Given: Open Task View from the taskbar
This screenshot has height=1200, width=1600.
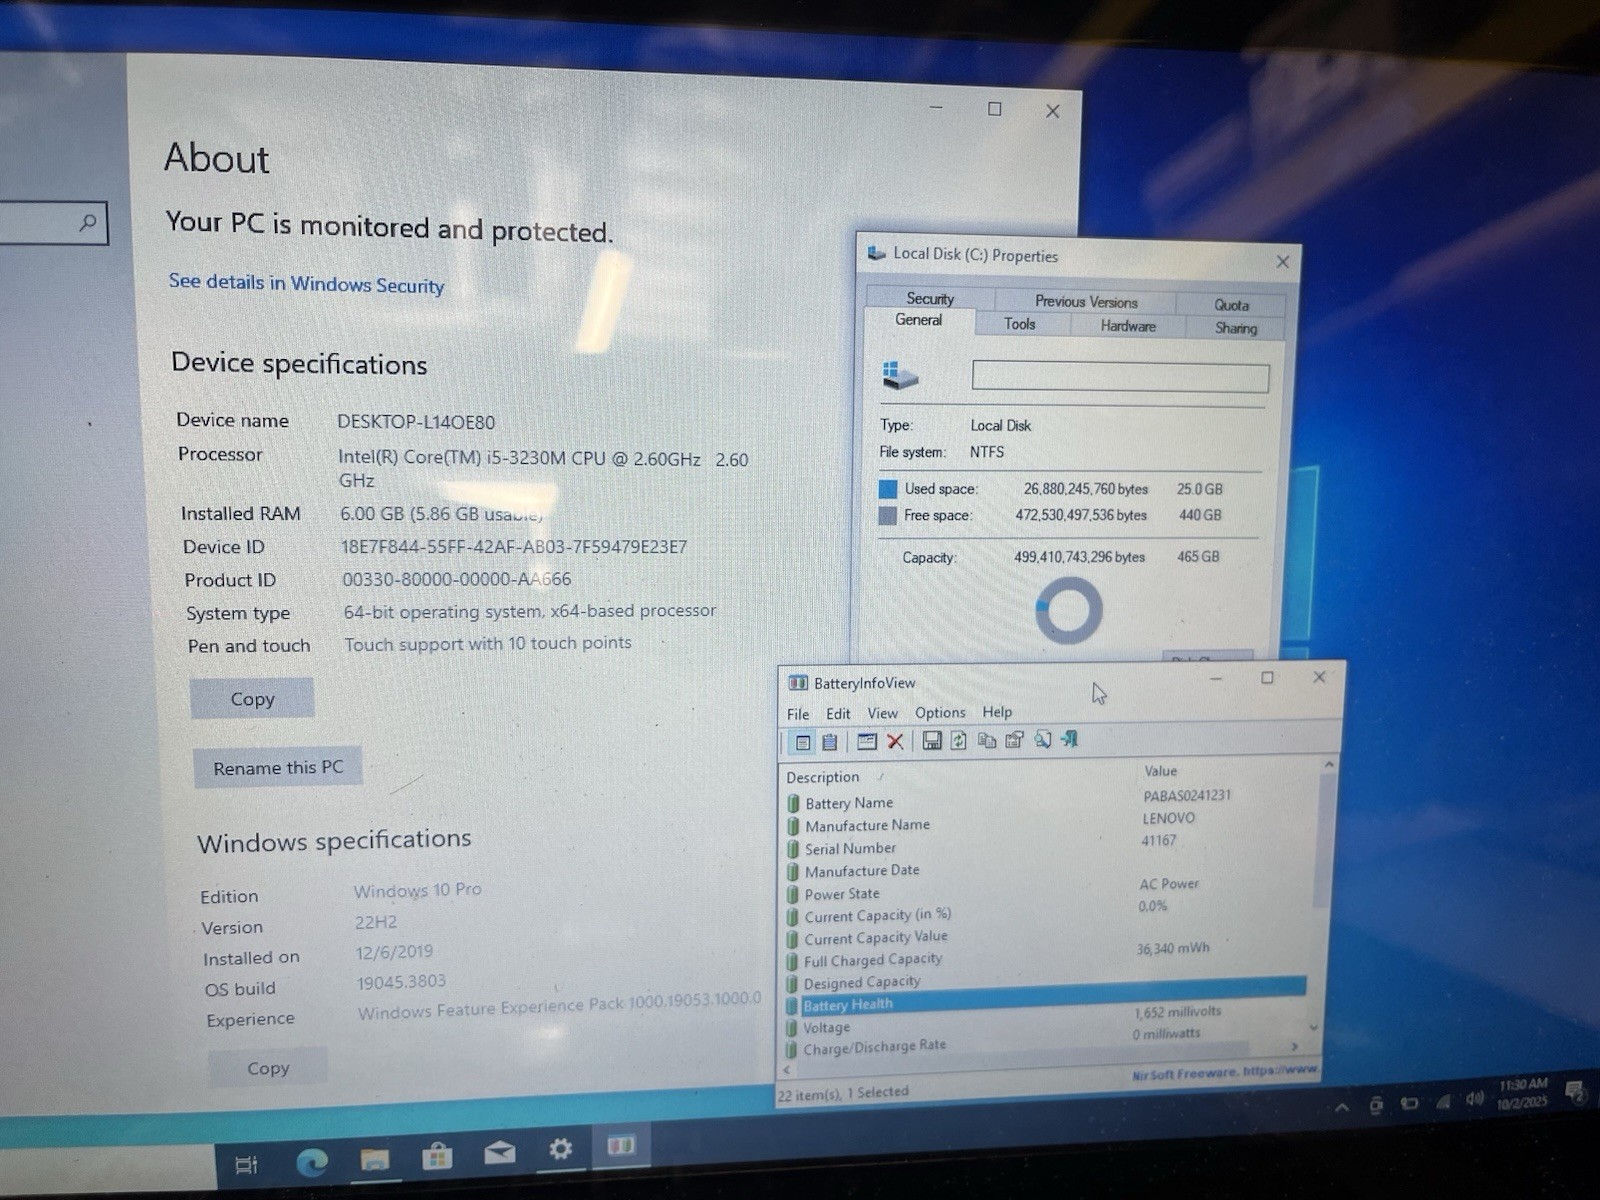Looking at the screenshot, I should click(x=246, y=1164).
